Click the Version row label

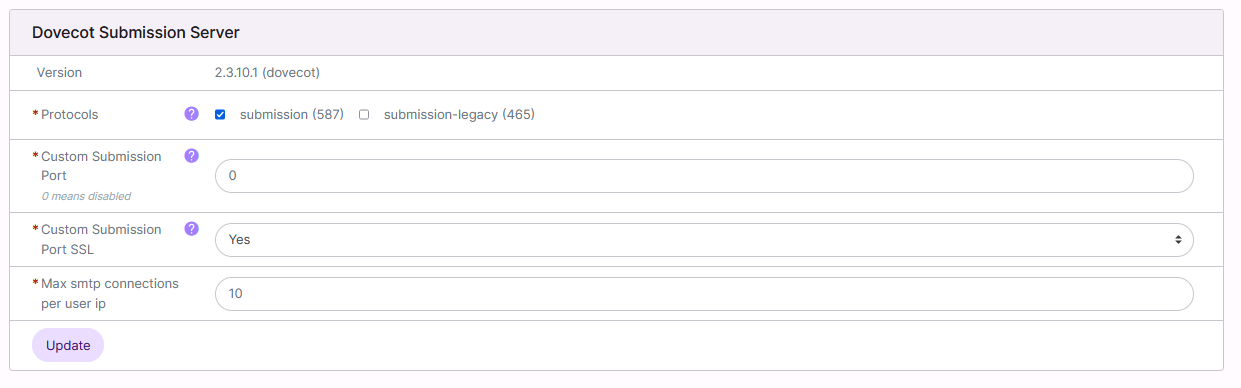pyautogui.click(x=59, y=73)
